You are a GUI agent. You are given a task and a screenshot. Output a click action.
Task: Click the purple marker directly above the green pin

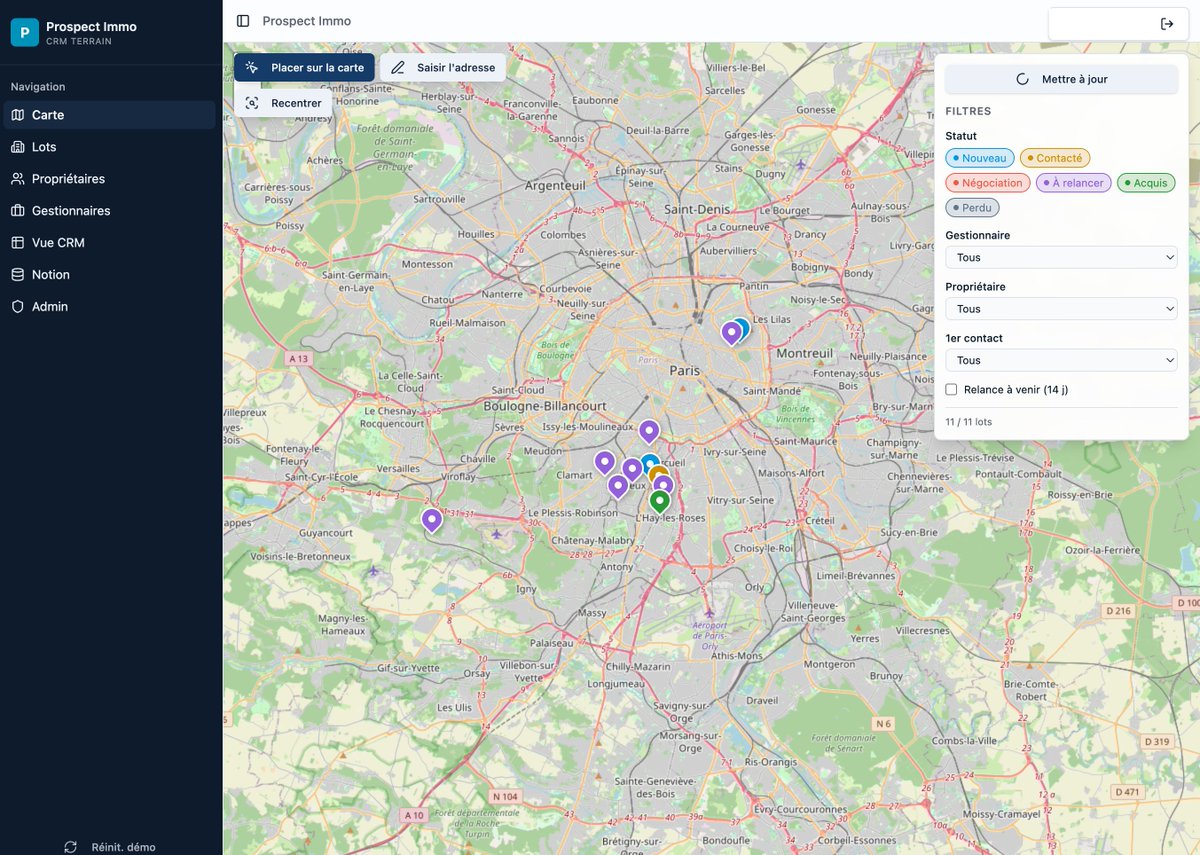[662, 485]
